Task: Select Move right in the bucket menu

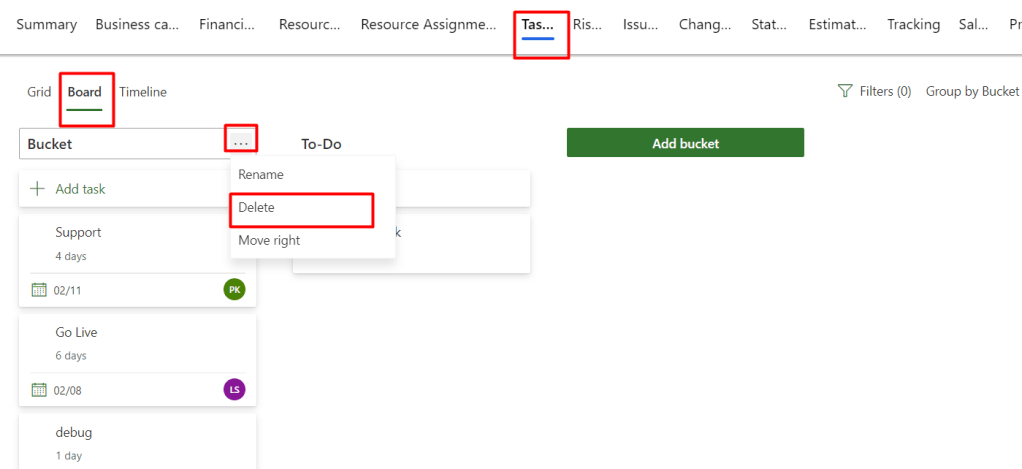Action: click(269, 241)
